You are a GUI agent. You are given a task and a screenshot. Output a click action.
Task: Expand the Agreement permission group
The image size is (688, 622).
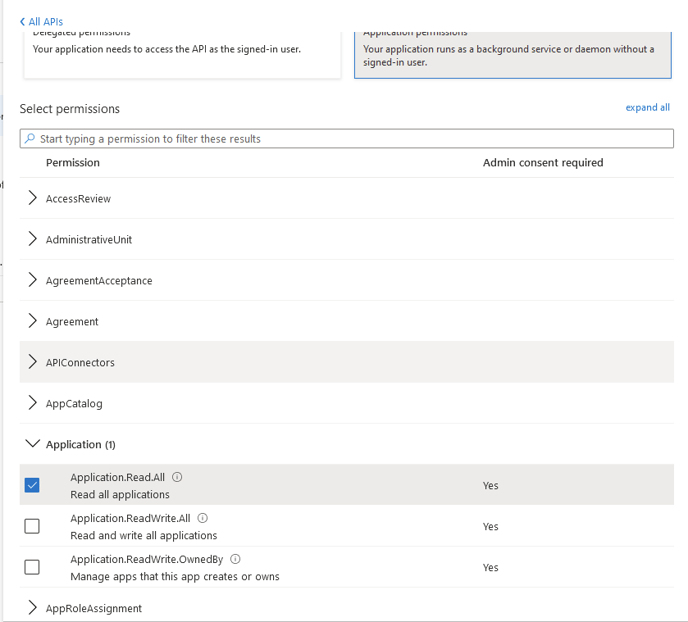click(33, 322)
